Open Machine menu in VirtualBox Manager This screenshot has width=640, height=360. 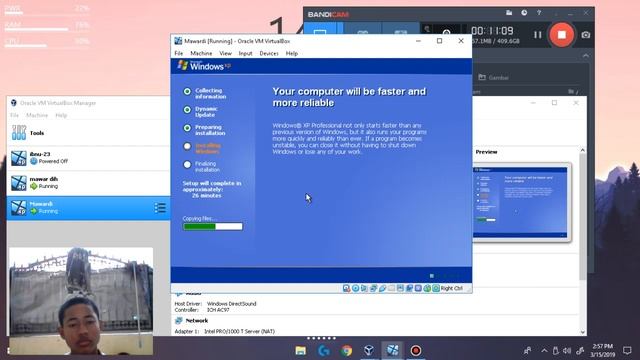[x=37, y=116]
